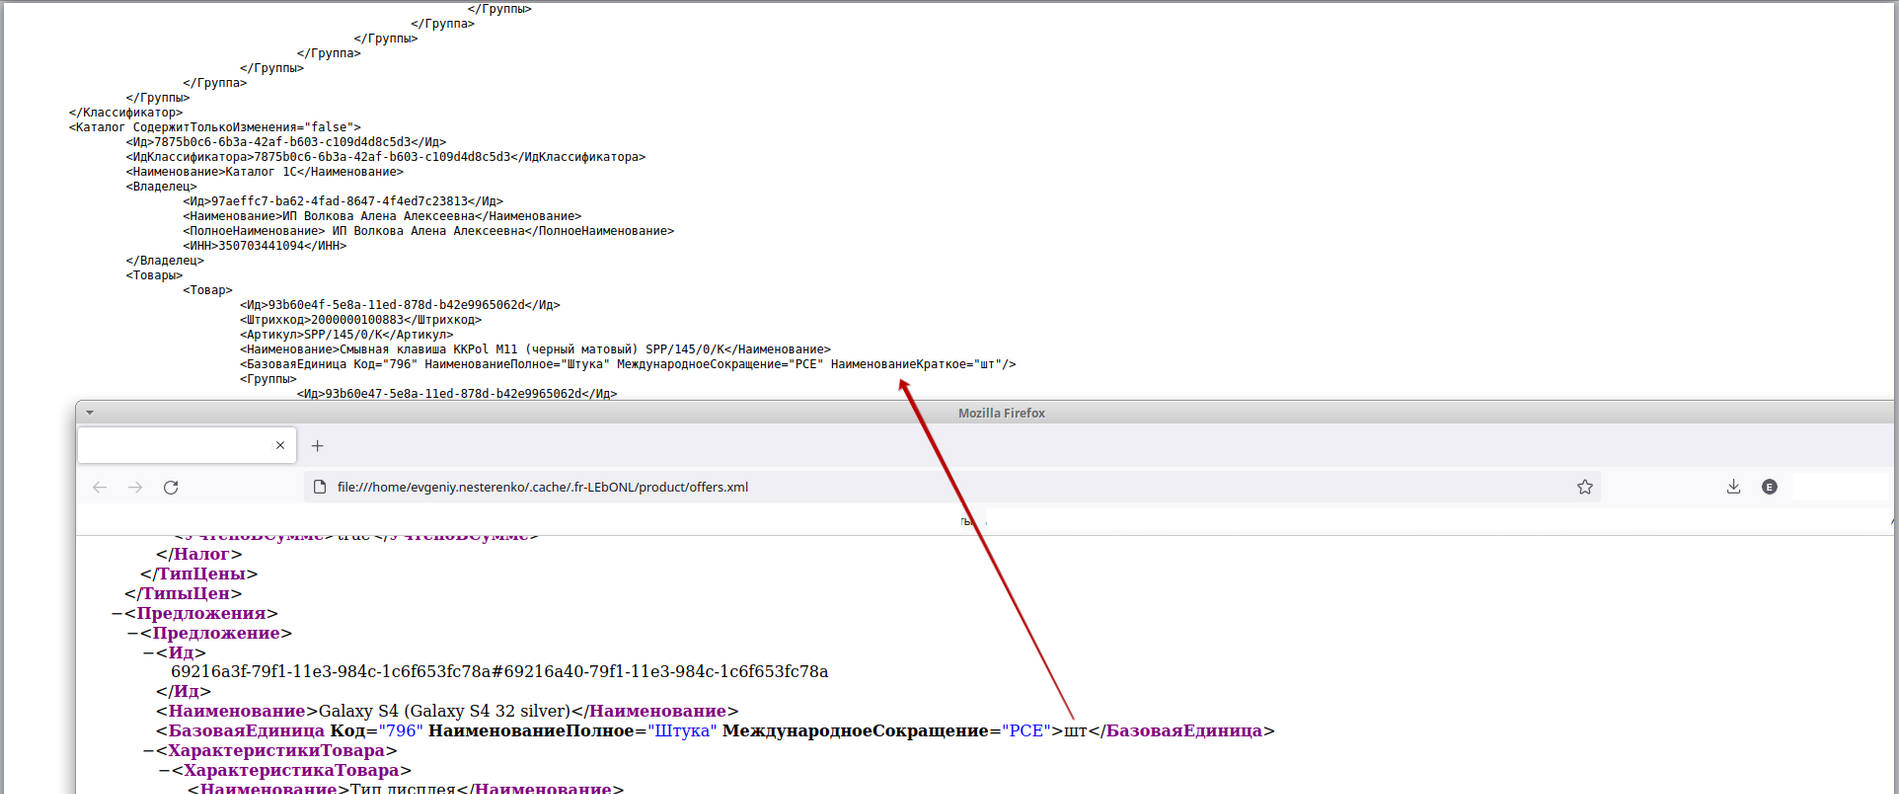Bookmark this page with the star icon
1899x794 pixels.
1585,487
